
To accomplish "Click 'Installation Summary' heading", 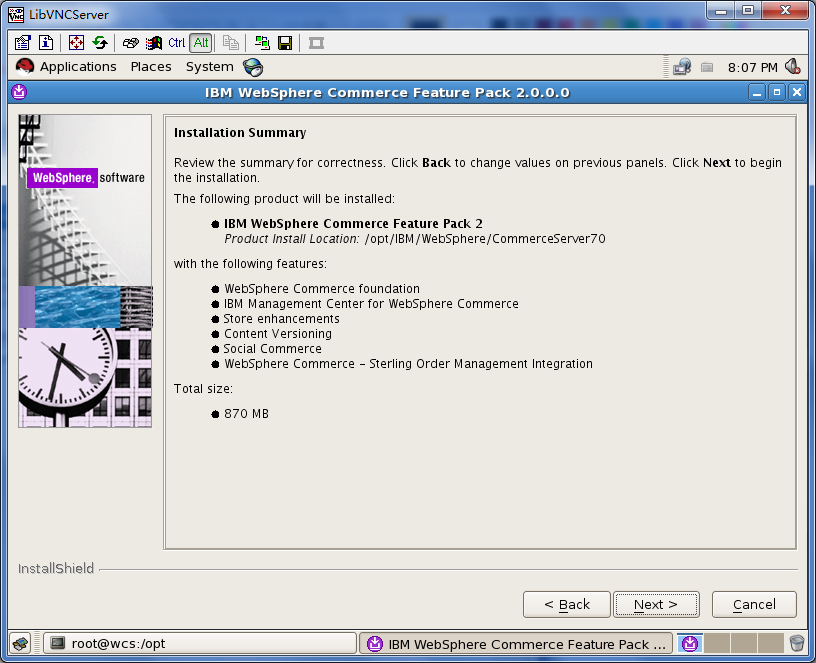I will pos(240,133).
